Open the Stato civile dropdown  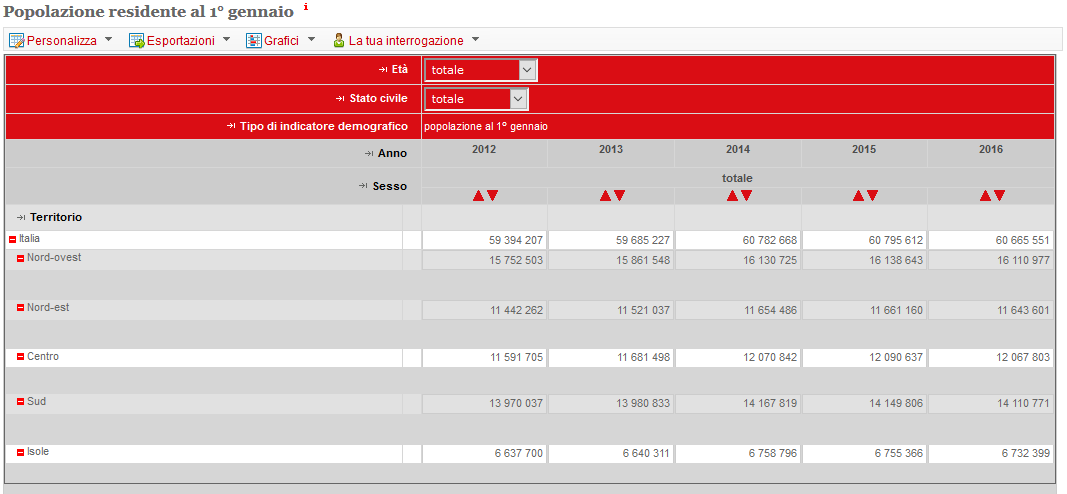point(517,99)
